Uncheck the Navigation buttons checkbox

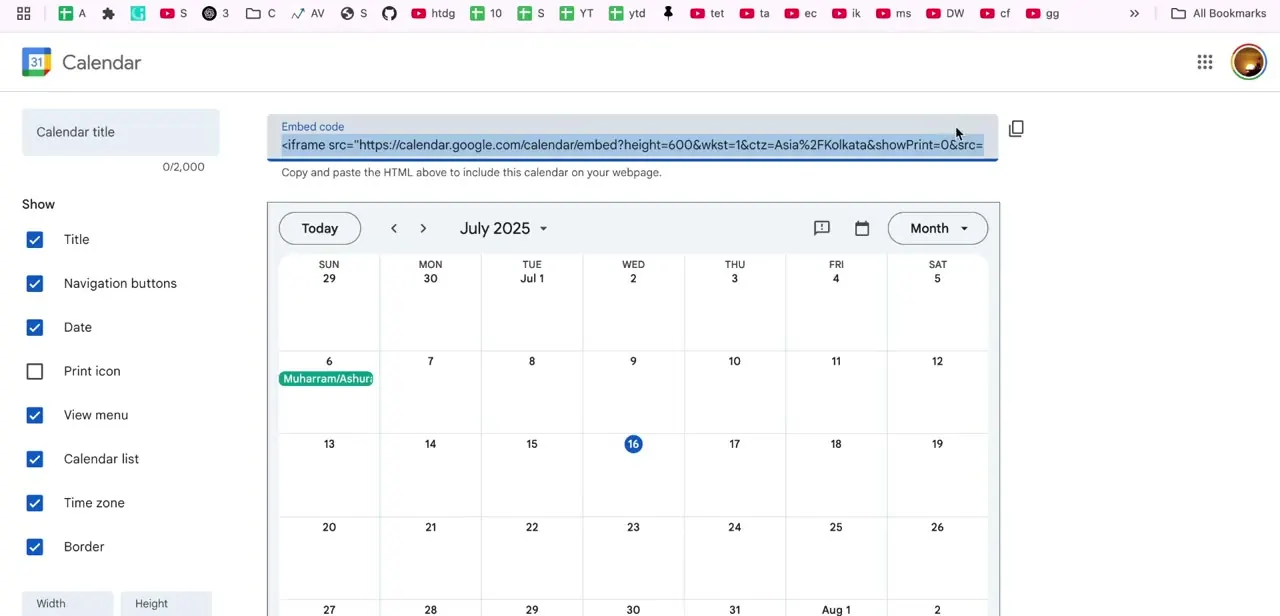click(x=35, y=284)
